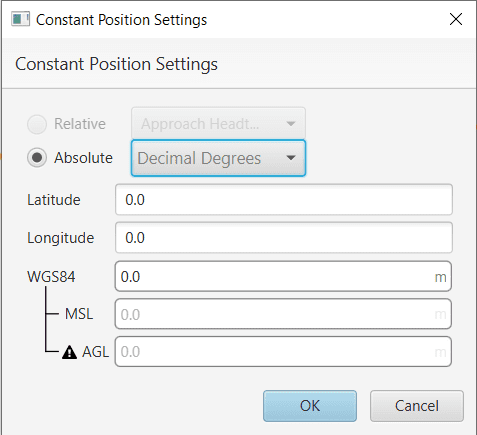Click the WGS84 label

51,277
